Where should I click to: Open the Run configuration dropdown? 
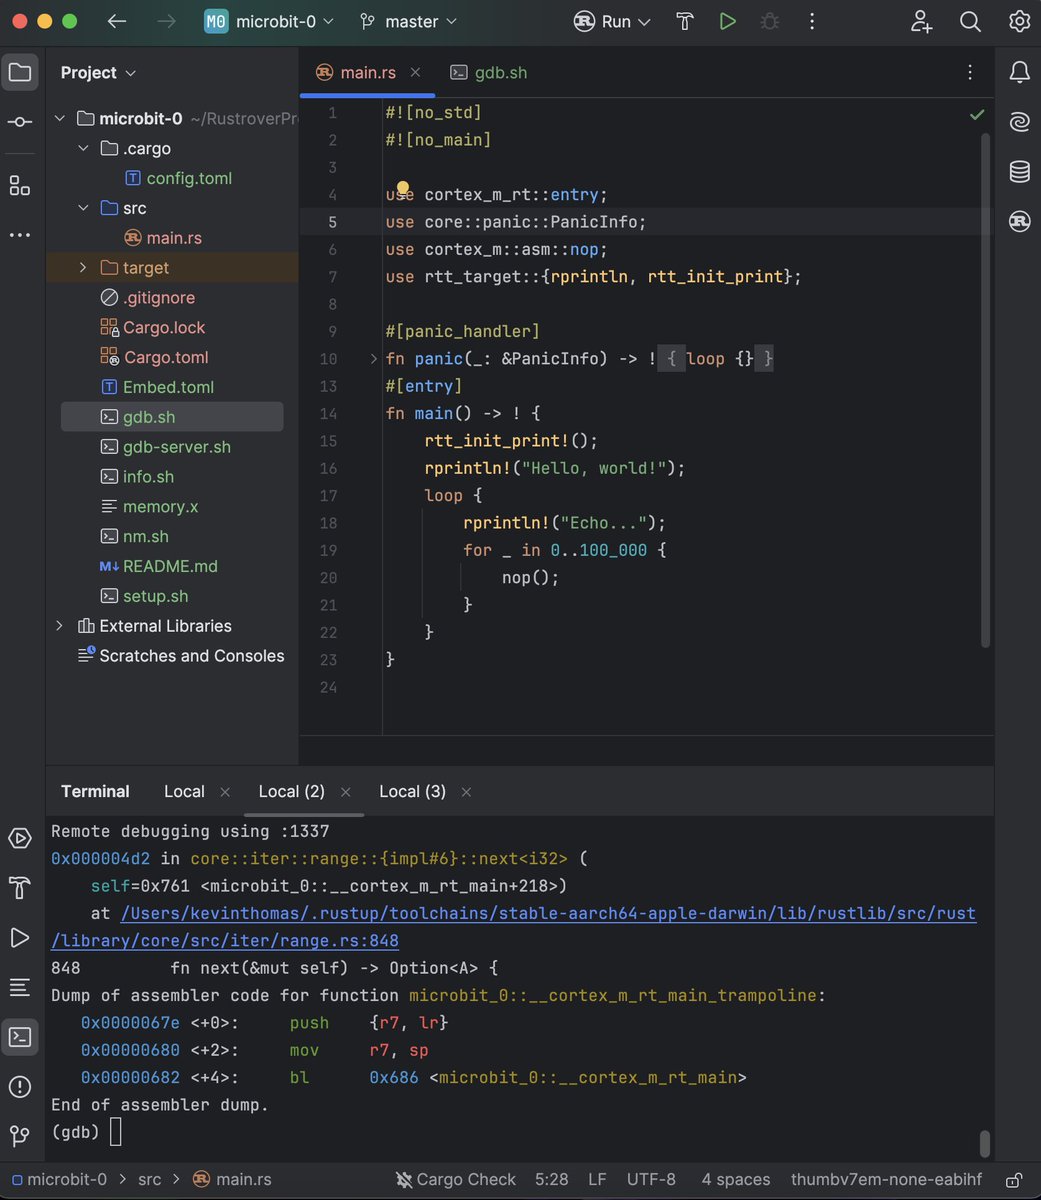[612, 21]
